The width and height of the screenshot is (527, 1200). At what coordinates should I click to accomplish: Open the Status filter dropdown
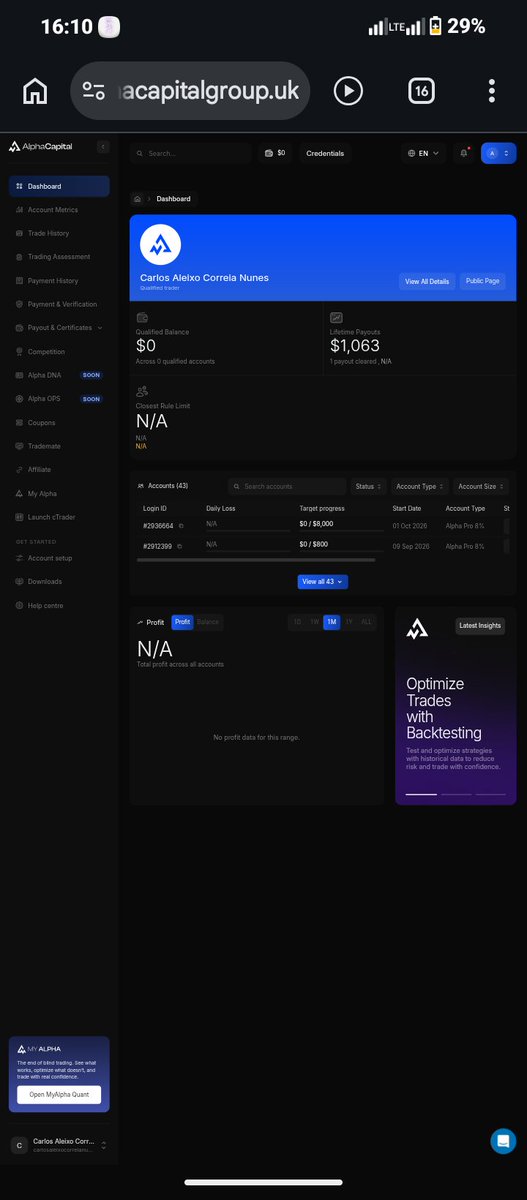tap(368, 486)
